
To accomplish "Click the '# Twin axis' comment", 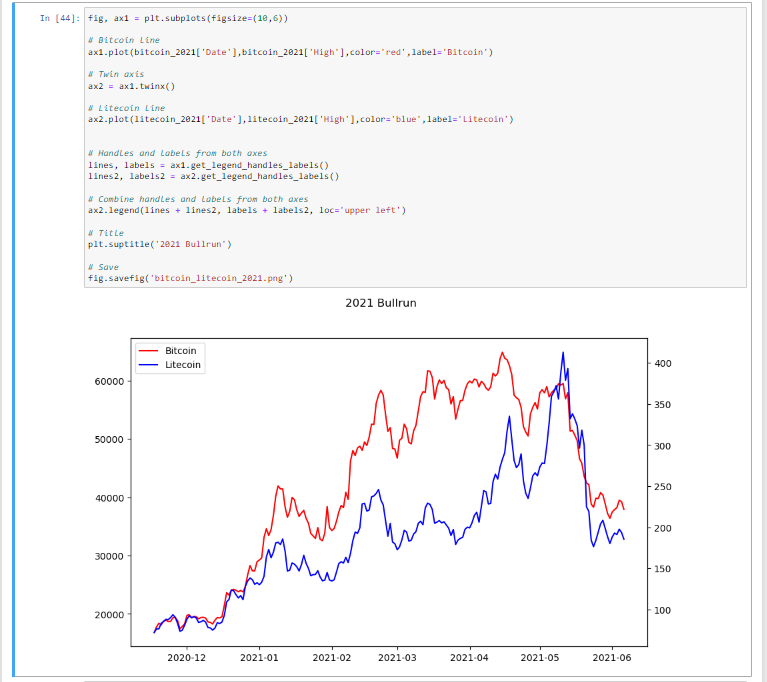I will [115, 74].
